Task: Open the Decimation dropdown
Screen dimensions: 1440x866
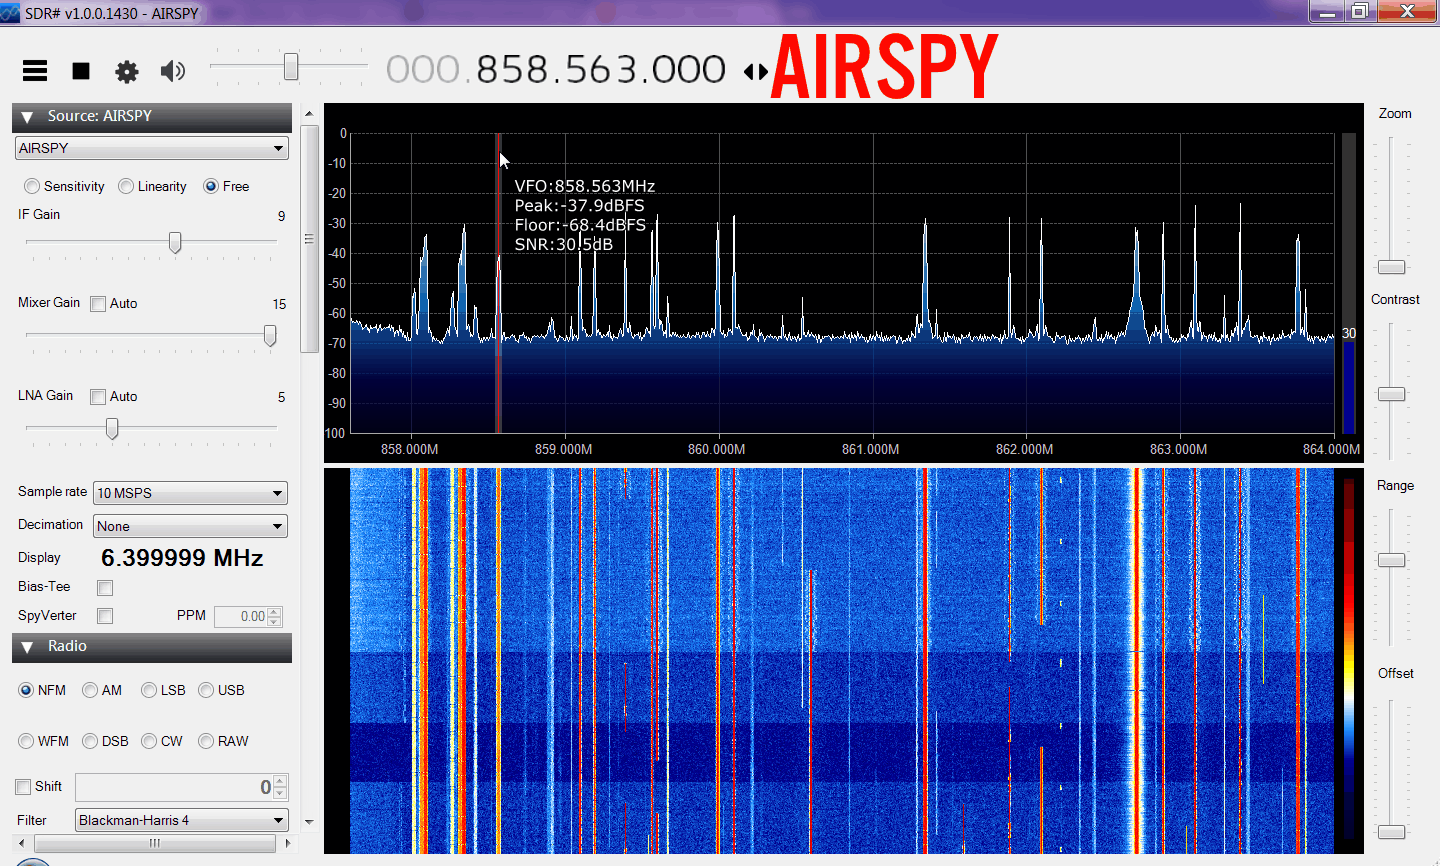Action: tap(190, 526)
